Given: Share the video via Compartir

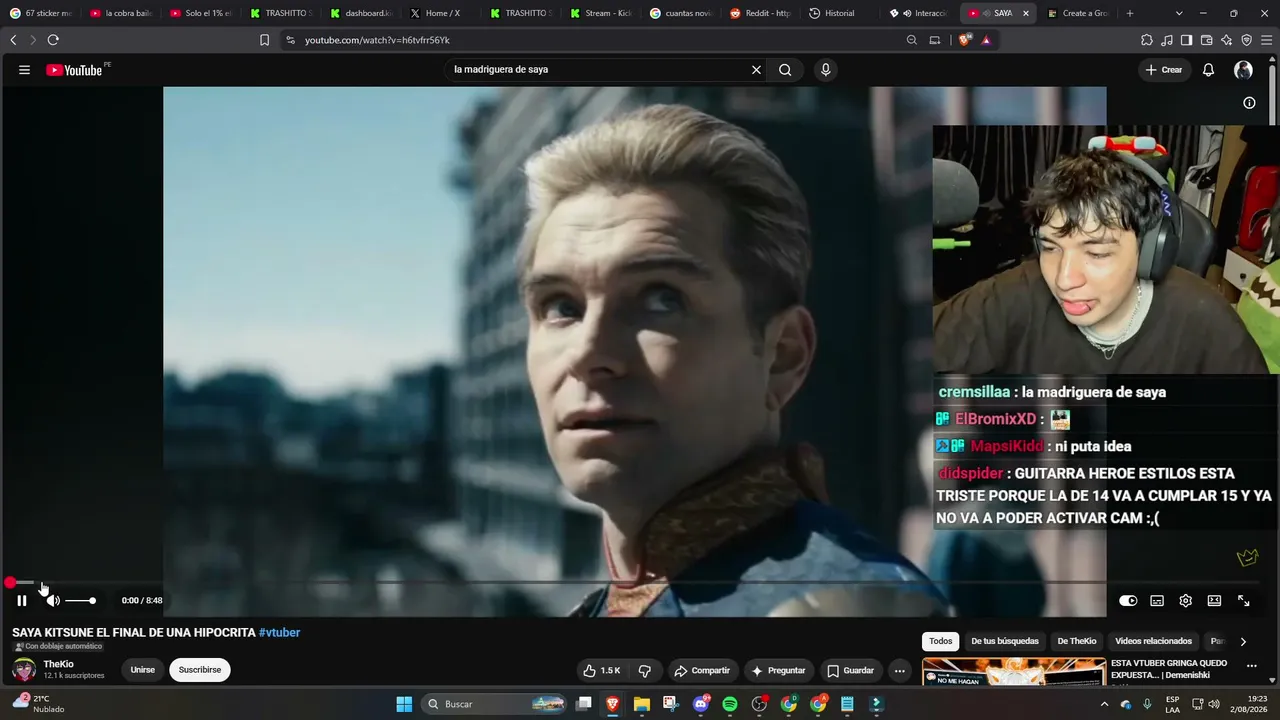Looking at the screenshot, I should [702, 670].
